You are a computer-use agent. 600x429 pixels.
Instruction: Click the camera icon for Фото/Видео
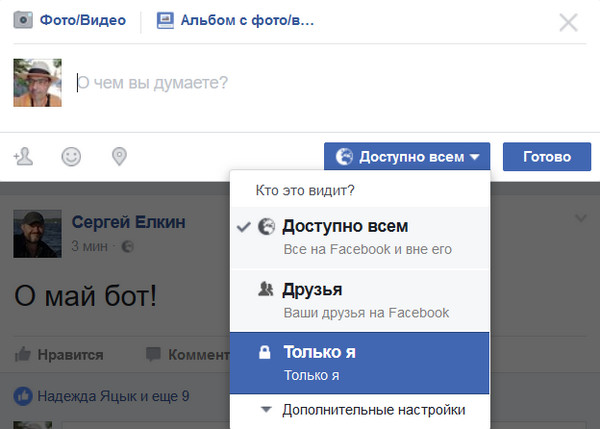(23, 19)
